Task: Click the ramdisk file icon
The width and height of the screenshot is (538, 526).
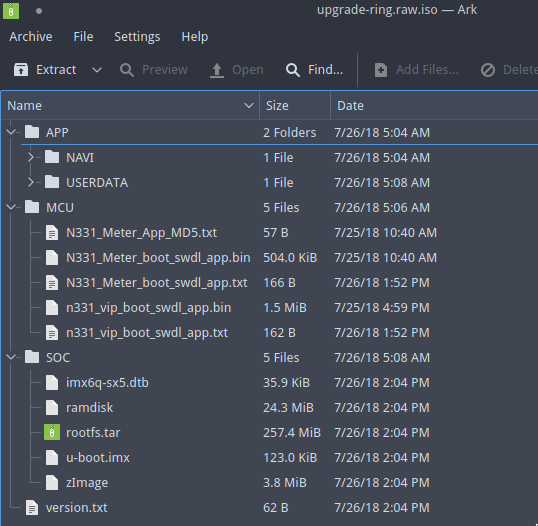Action: click(52, 408)
